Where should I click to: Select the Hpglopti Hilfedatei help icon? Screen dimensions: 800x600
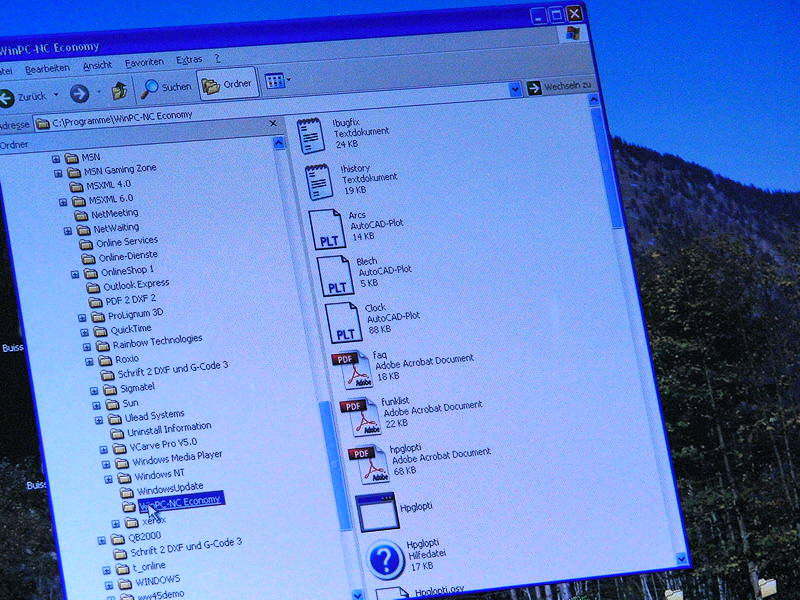386,560
